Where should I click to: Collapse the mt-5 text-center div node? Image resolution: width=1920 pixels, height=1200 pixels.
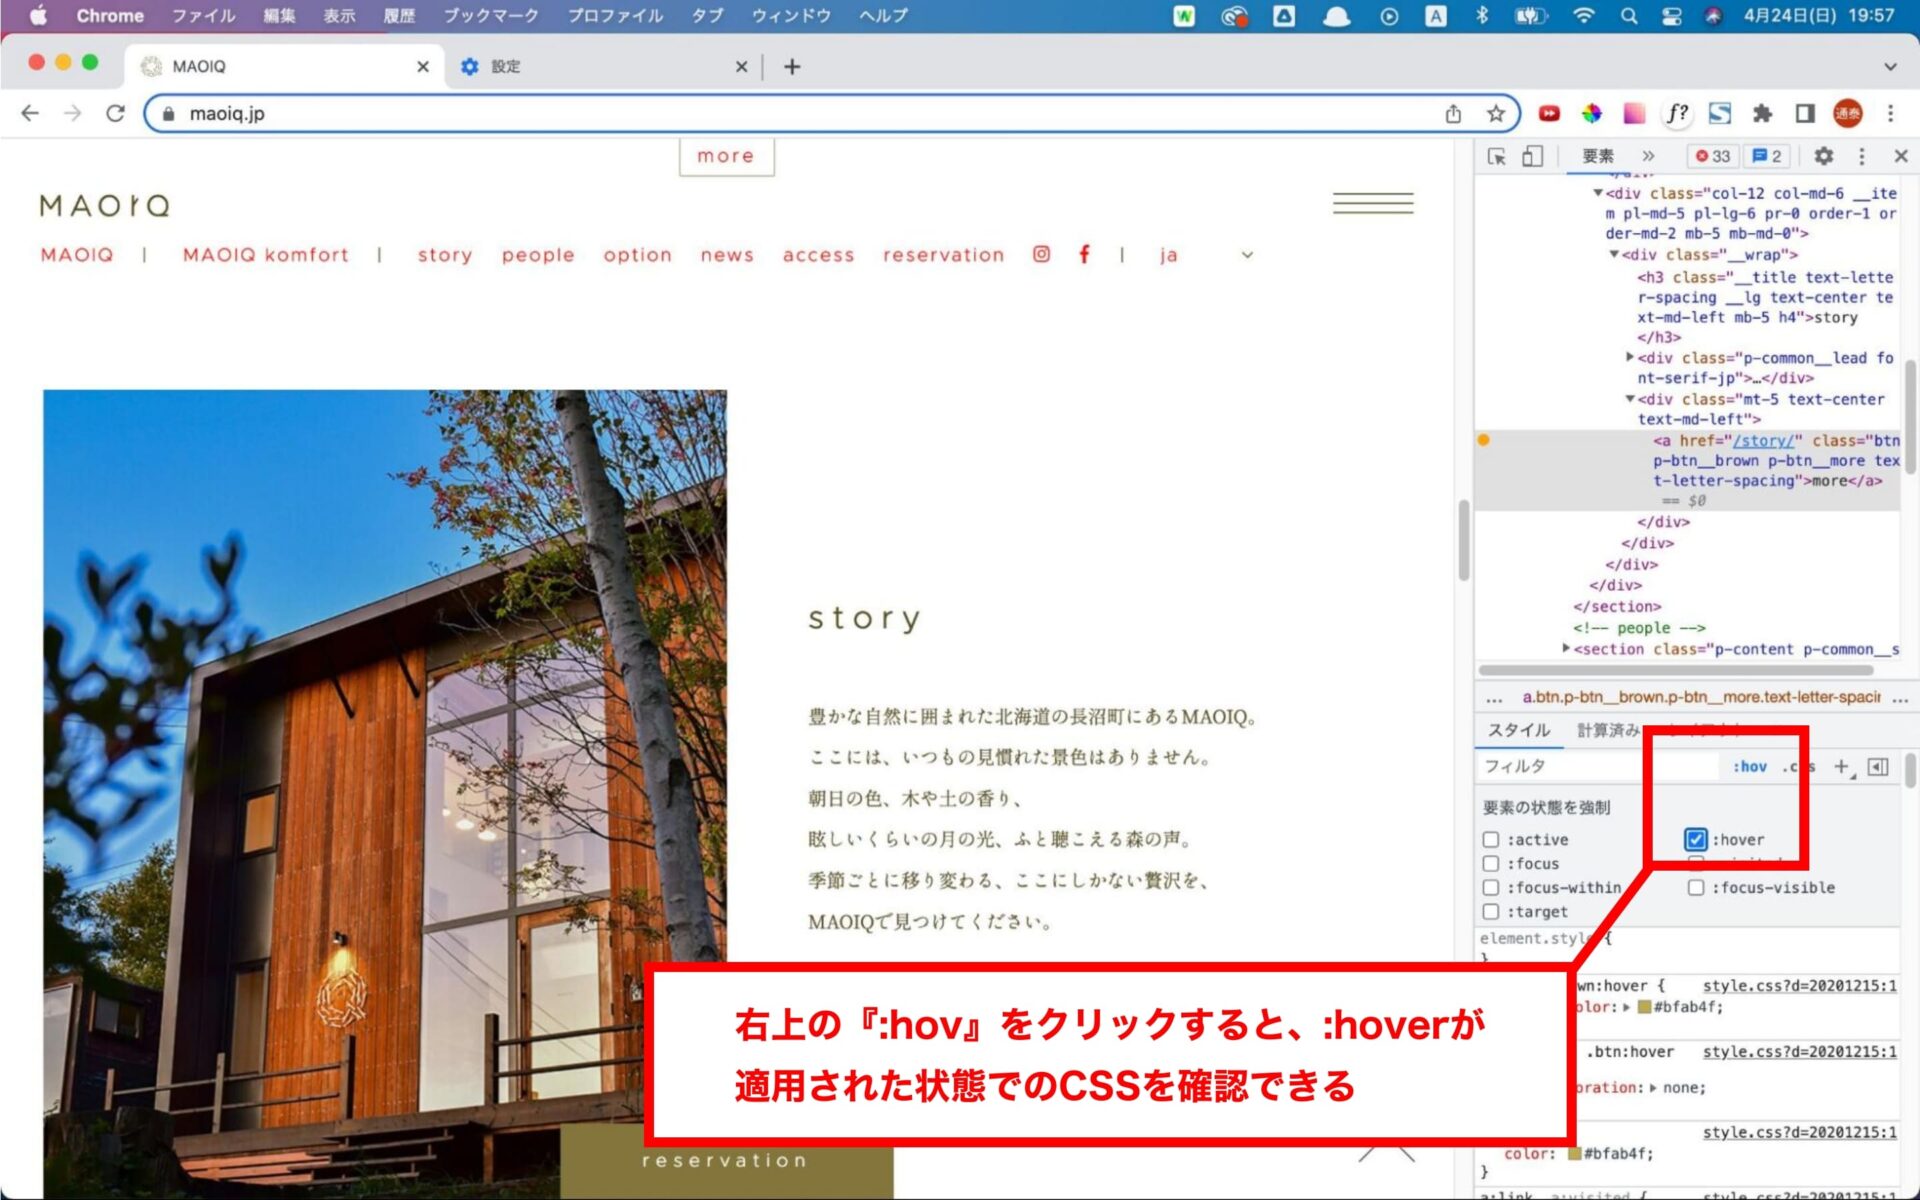point(1630,398)
